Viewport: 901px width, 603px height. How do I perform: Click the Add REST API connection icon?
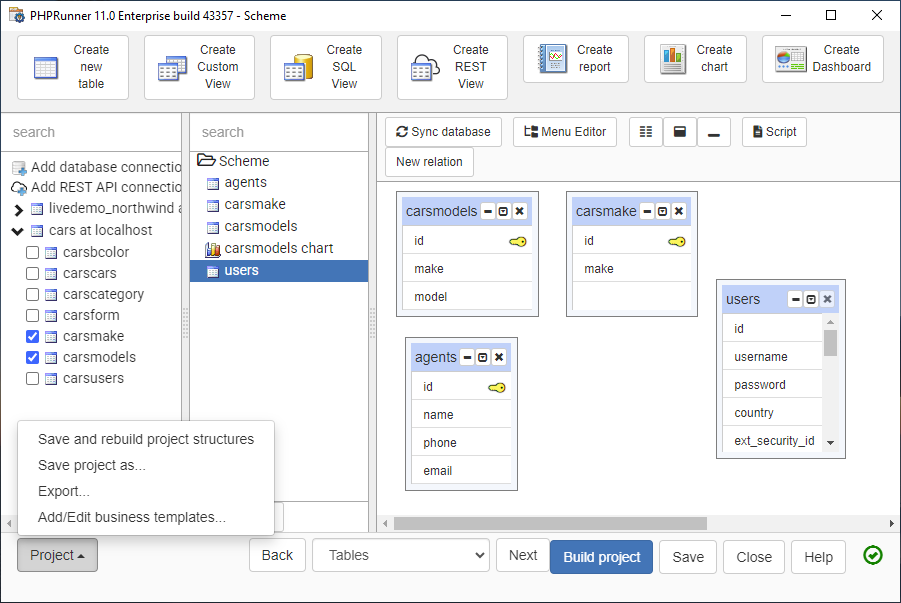[19, 188]
